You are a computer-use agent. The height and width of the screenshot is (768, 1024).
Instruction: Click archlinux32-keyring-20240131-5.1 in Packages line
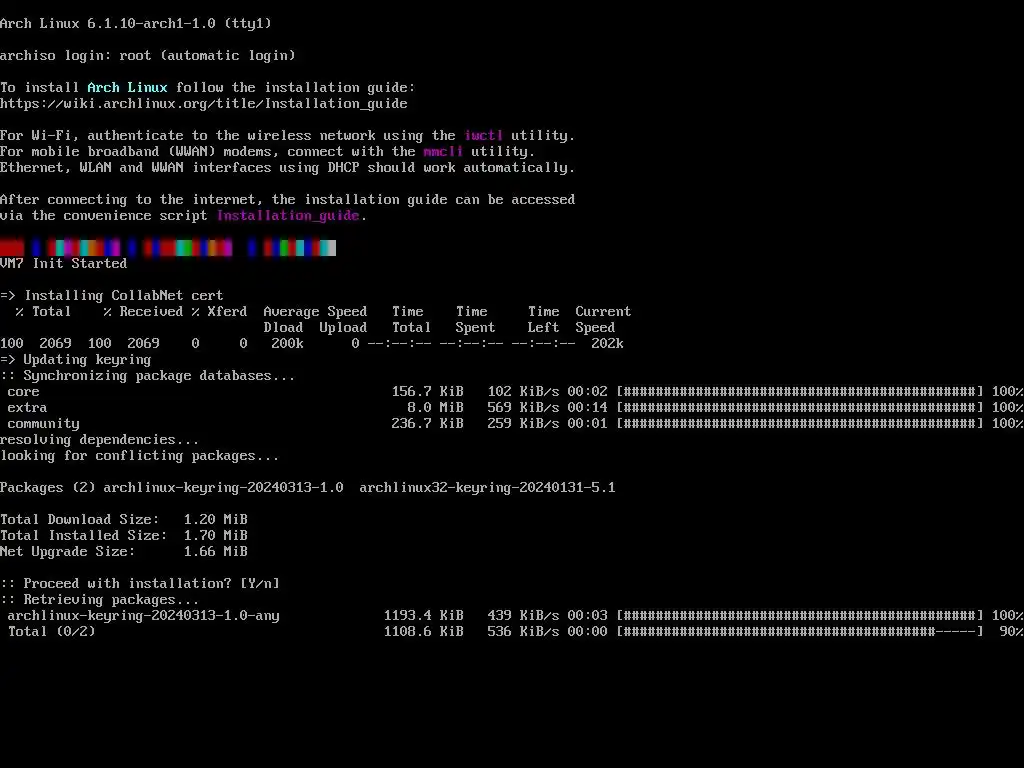(x=487, y=488)
